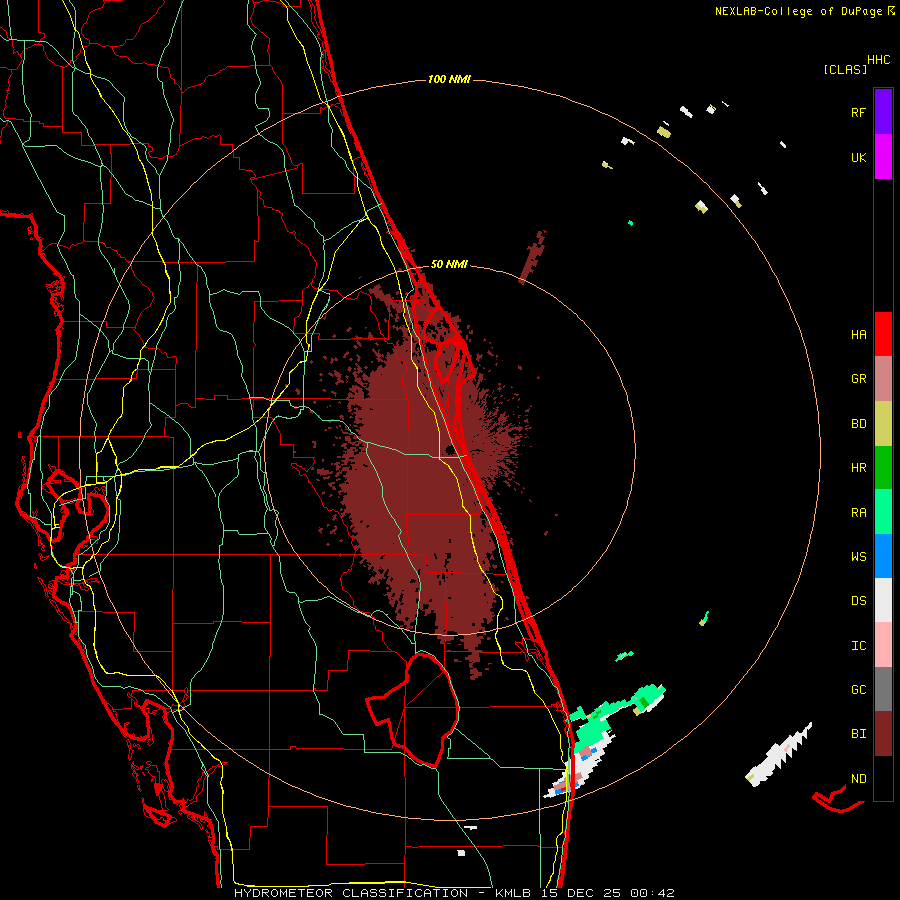Click the RF purple legend swatch
This screenshot has width=900, height=900.
pyautogui.click(x=883, y=112)
